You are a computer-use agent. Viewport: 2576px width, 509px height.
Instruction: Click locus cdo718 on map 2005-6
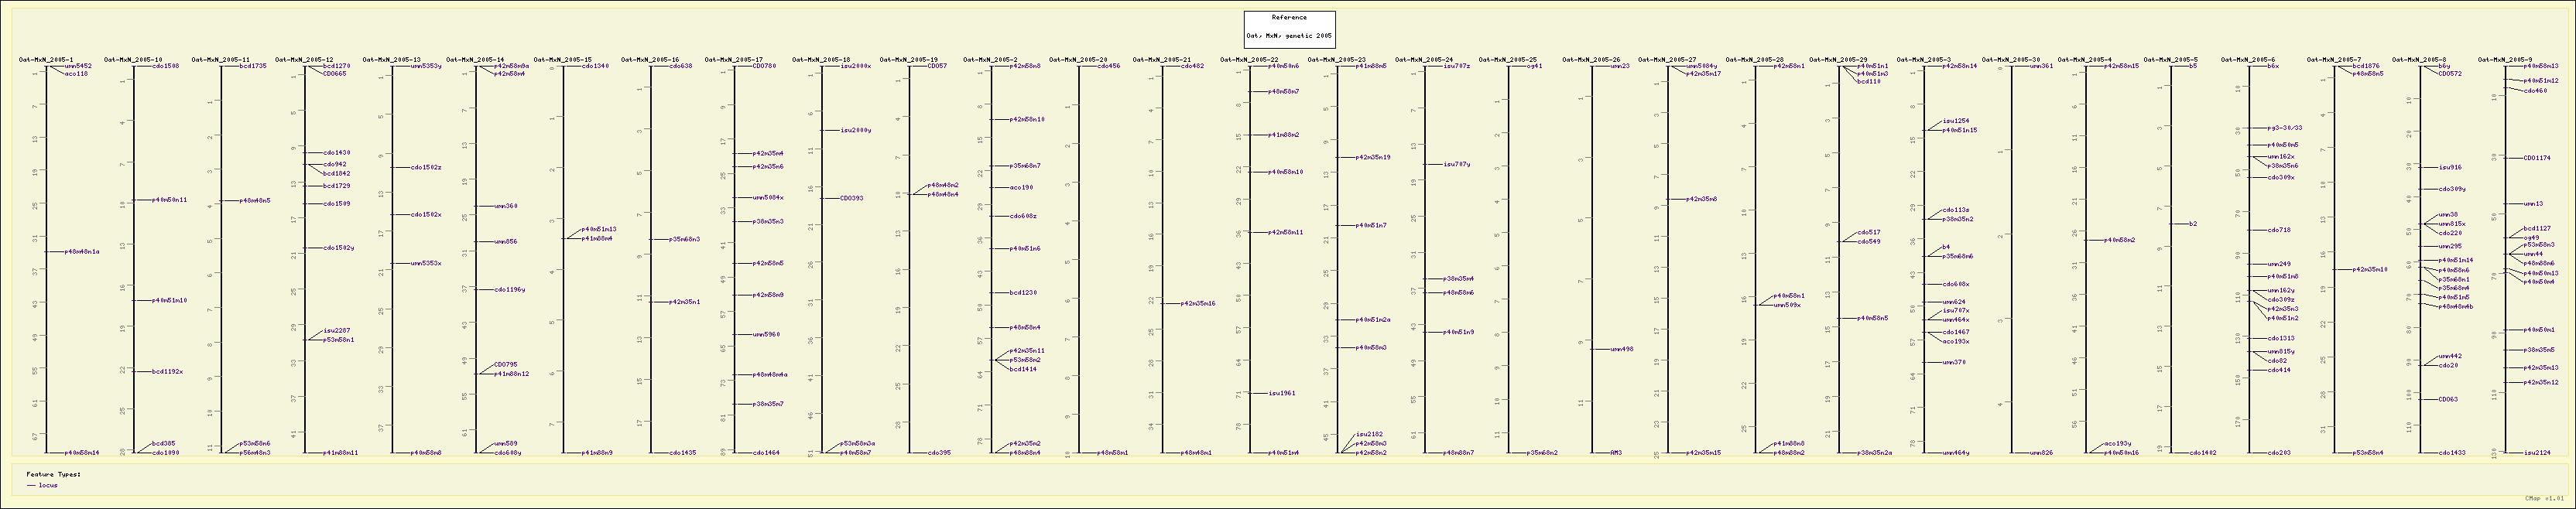click(x=2278, y=230)
